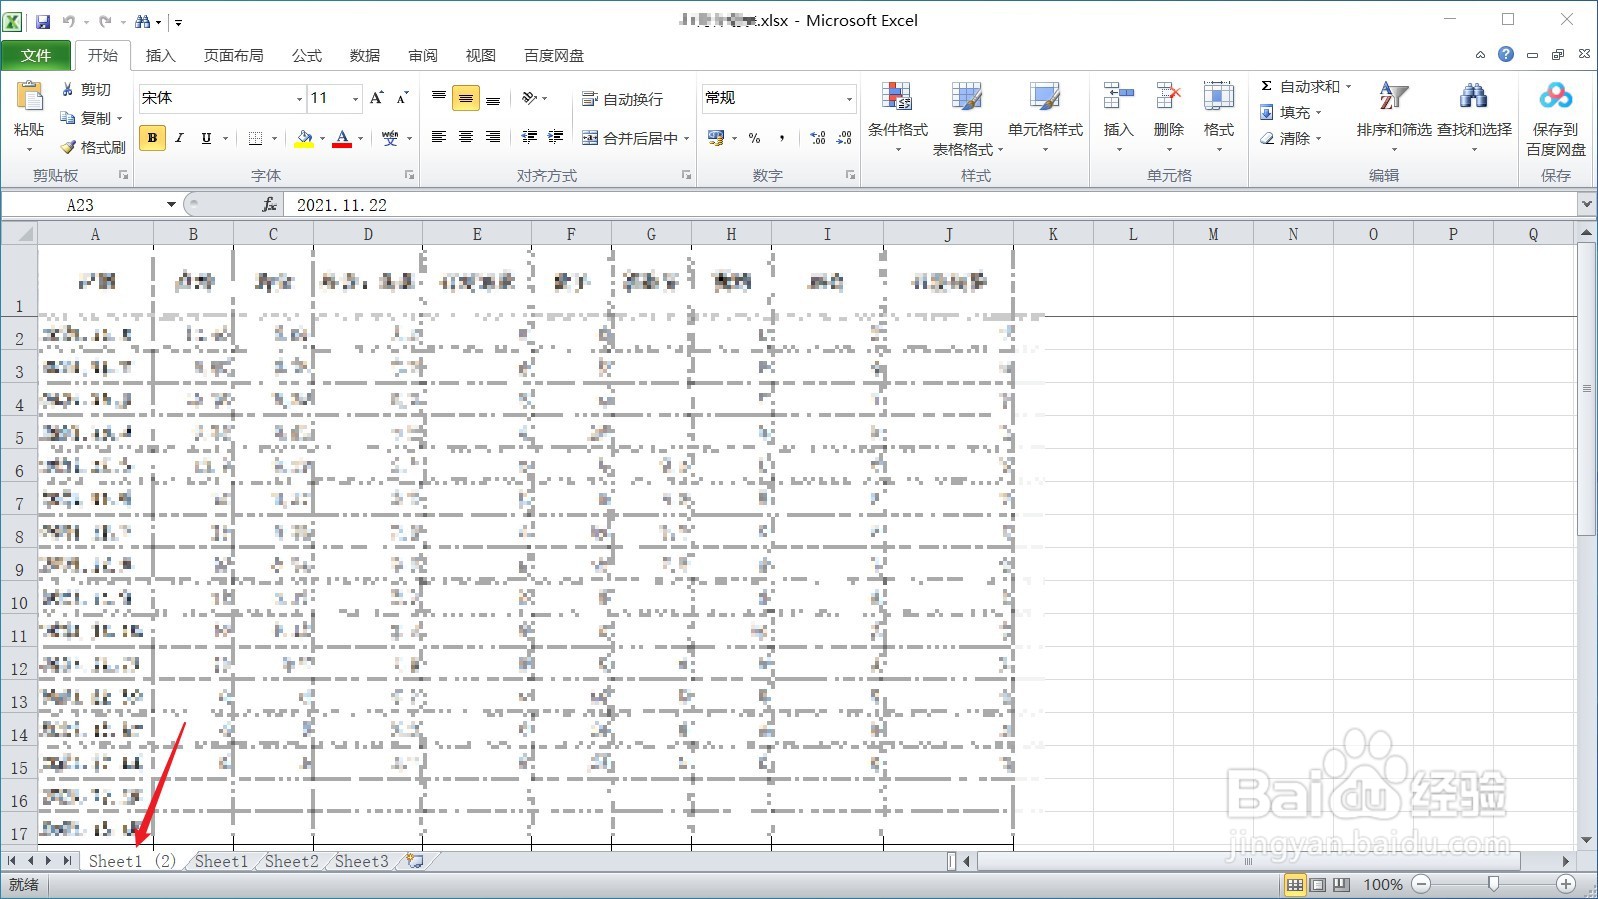Toggle middle vertical alignment

465,98
